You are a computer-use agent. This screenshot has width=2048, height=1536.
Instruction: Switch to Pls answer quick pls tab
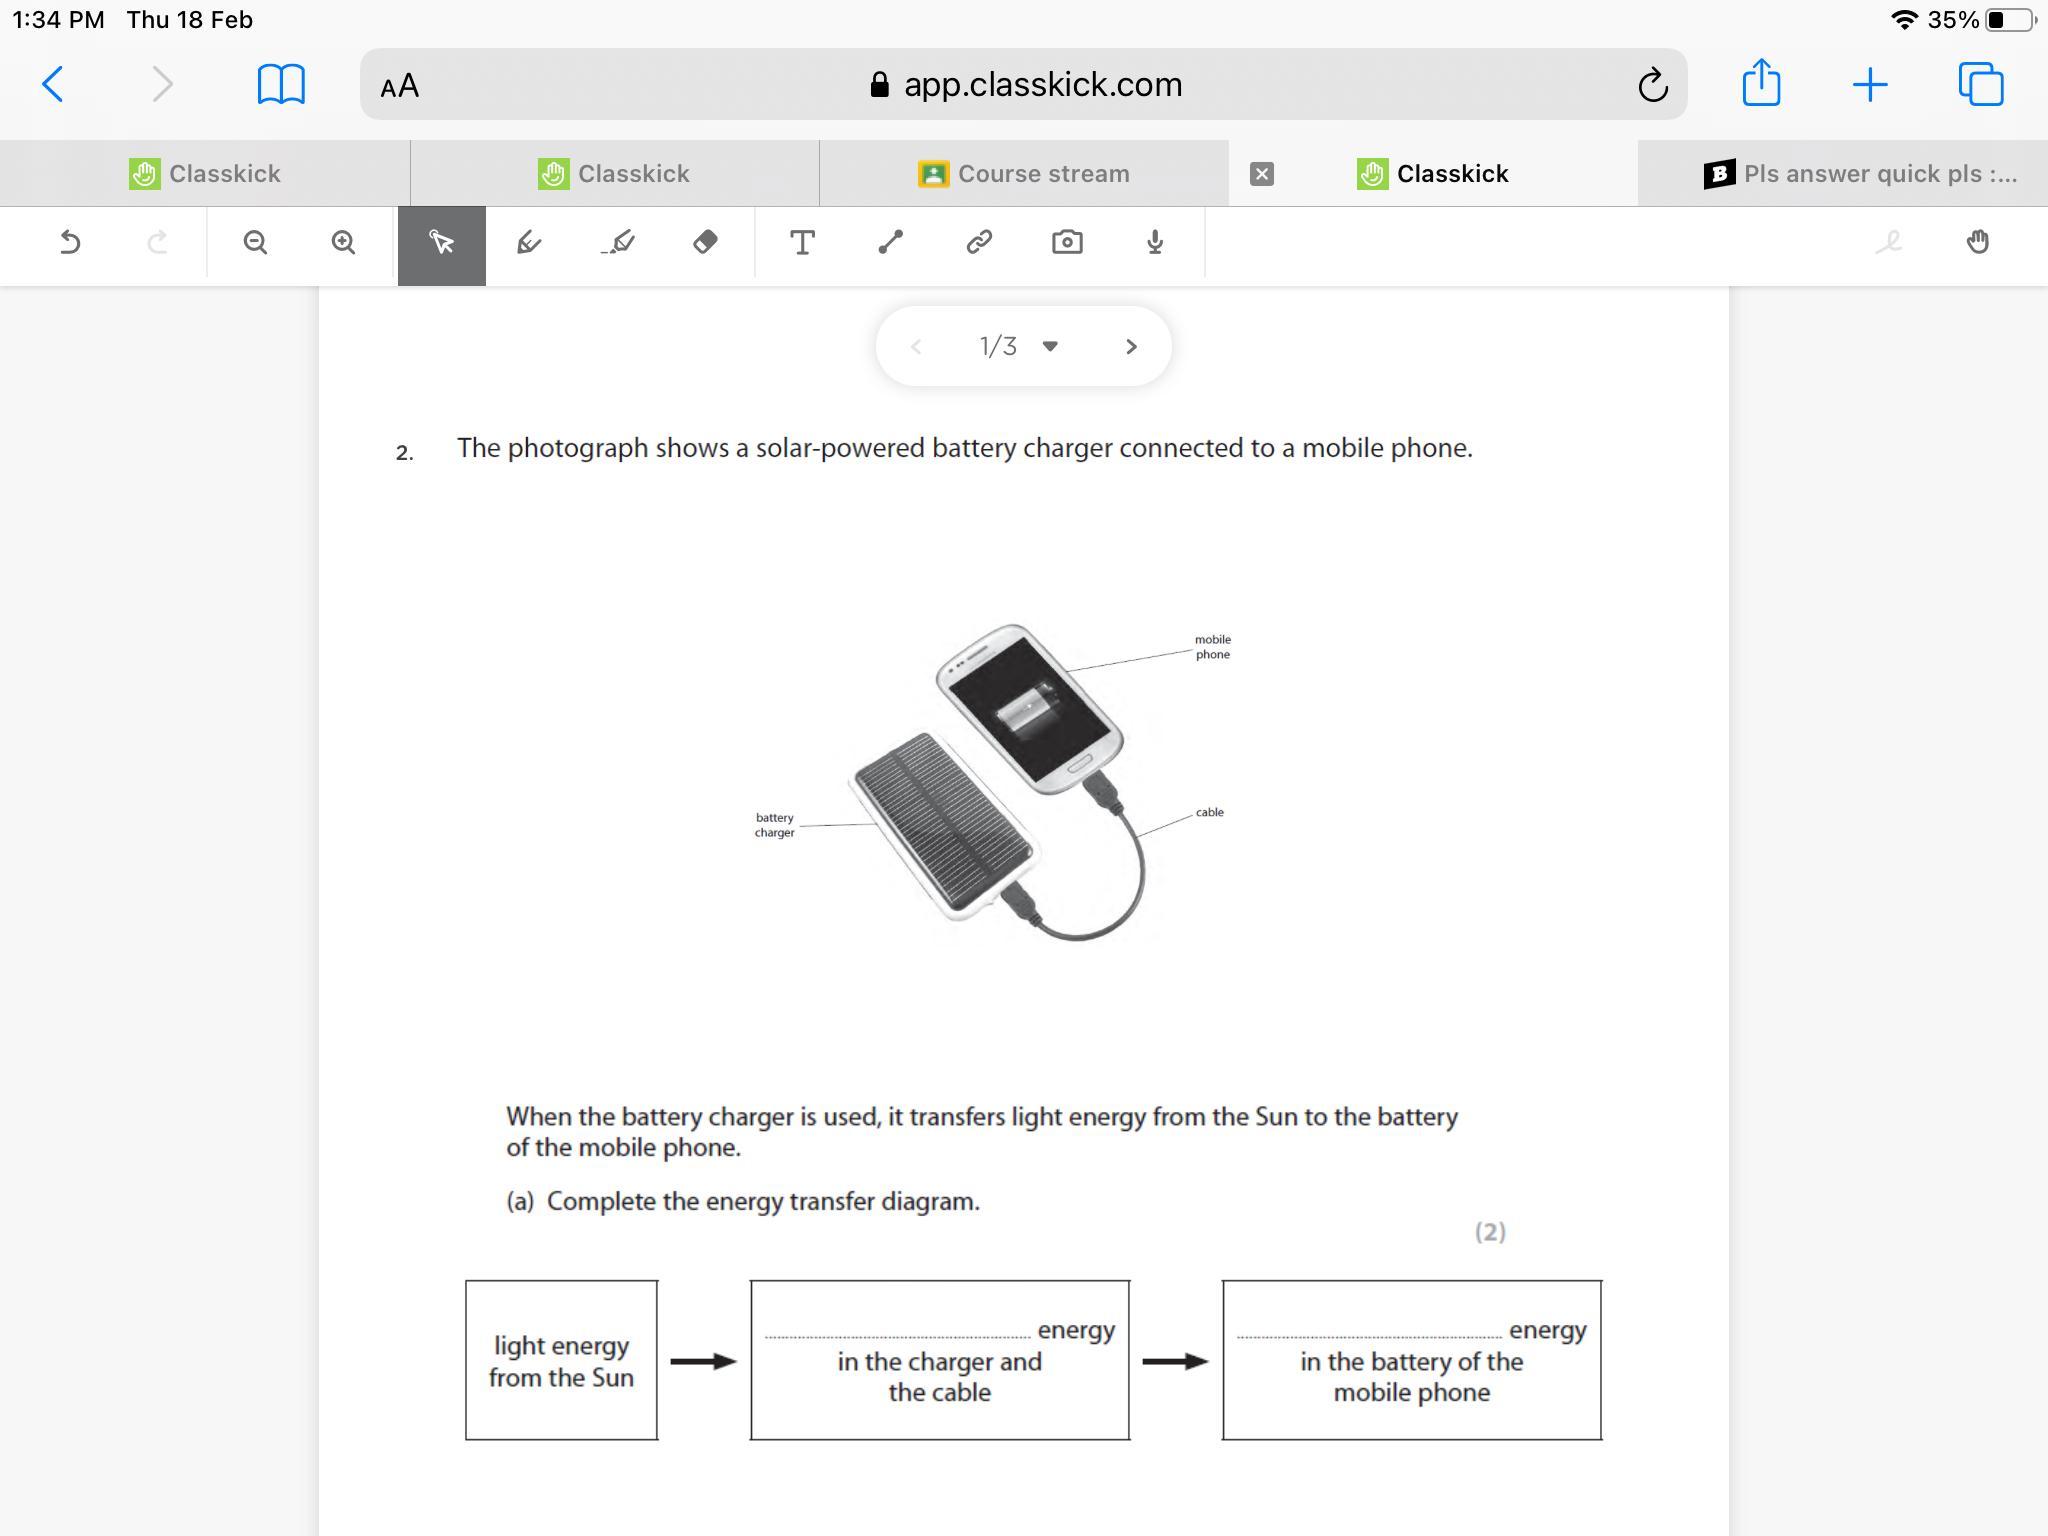click(x=1860, y=174)
